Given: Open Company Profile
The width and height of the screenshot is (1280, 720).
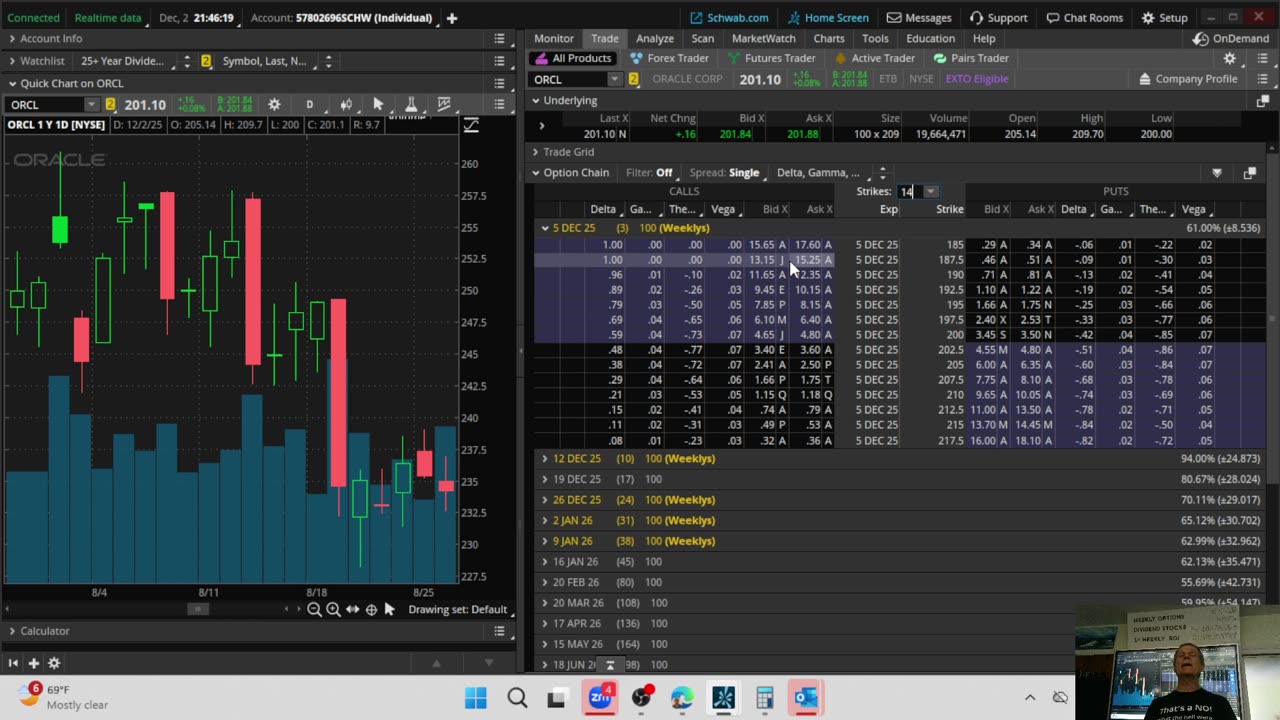Looking at the screenshot, I should coord(1188,79).
